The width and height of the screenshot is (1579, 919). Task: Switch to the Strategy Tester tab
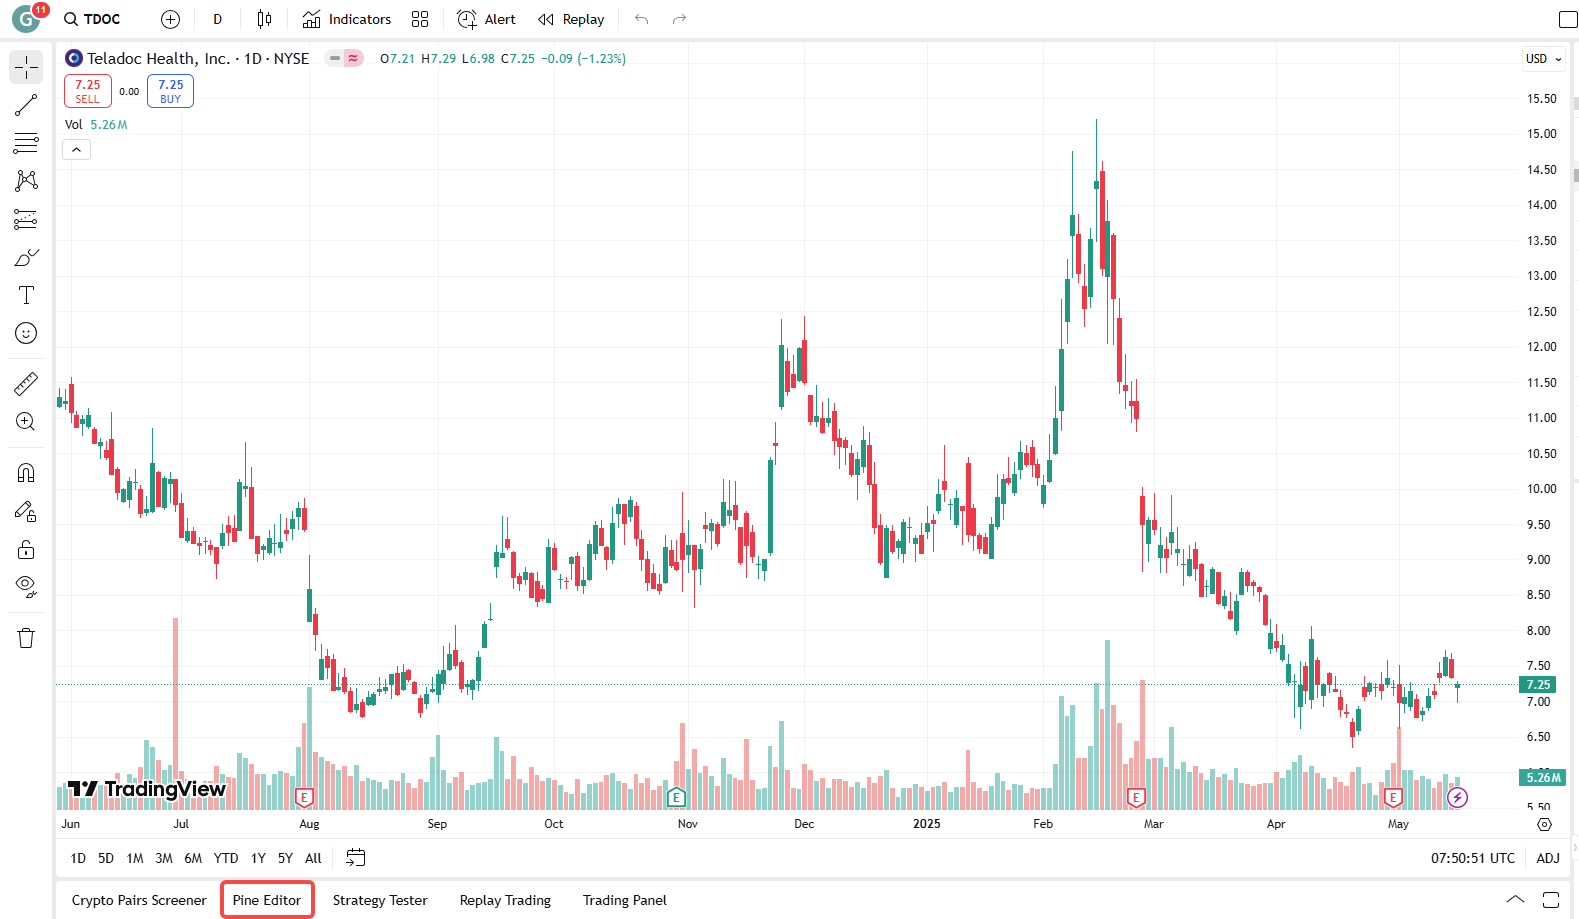click(380, 900)
